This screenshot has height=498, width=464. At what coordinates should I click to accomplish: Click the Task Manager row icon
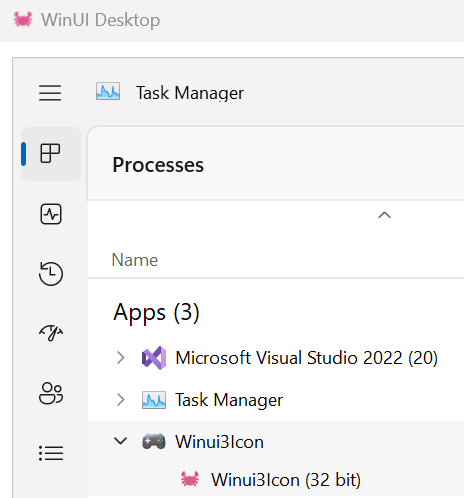(154, 400)
